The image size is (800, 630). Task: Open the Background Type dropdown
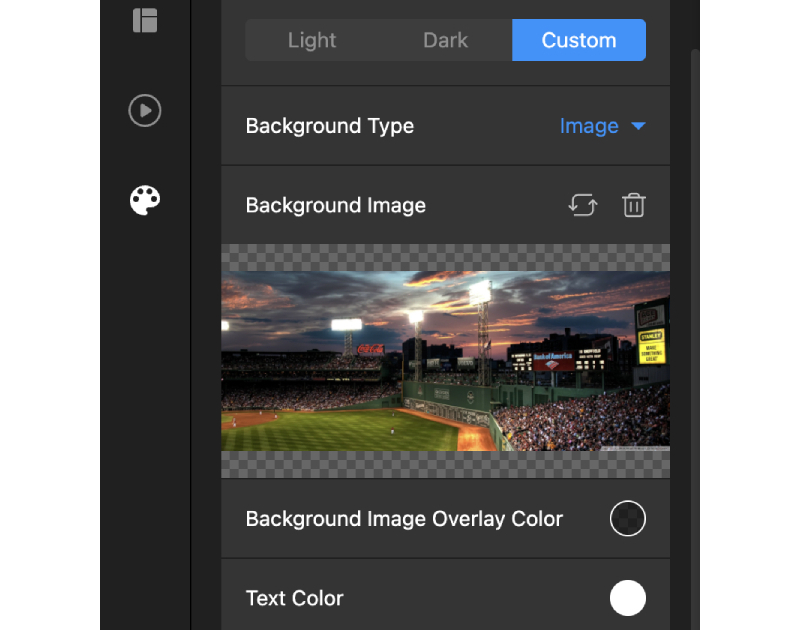pos(603,126)
